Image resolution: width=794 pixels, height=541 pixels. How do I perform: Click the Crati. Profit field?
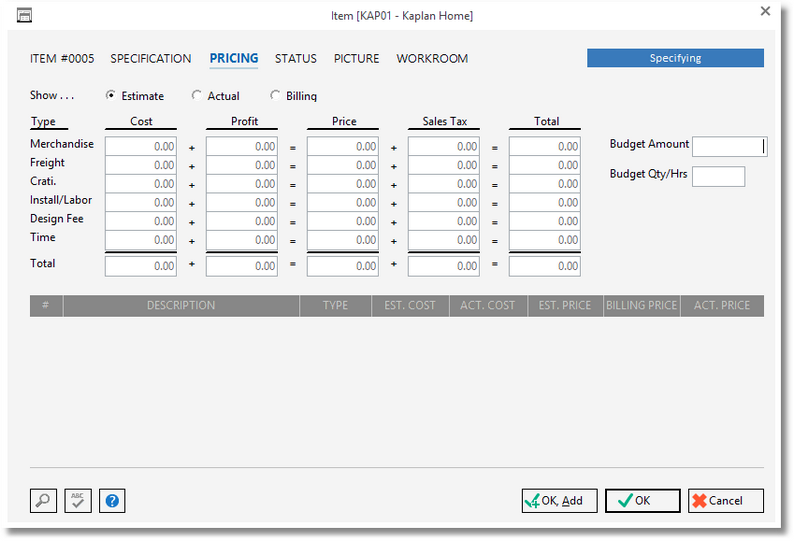pyautogui.click(x=242, y=184)
